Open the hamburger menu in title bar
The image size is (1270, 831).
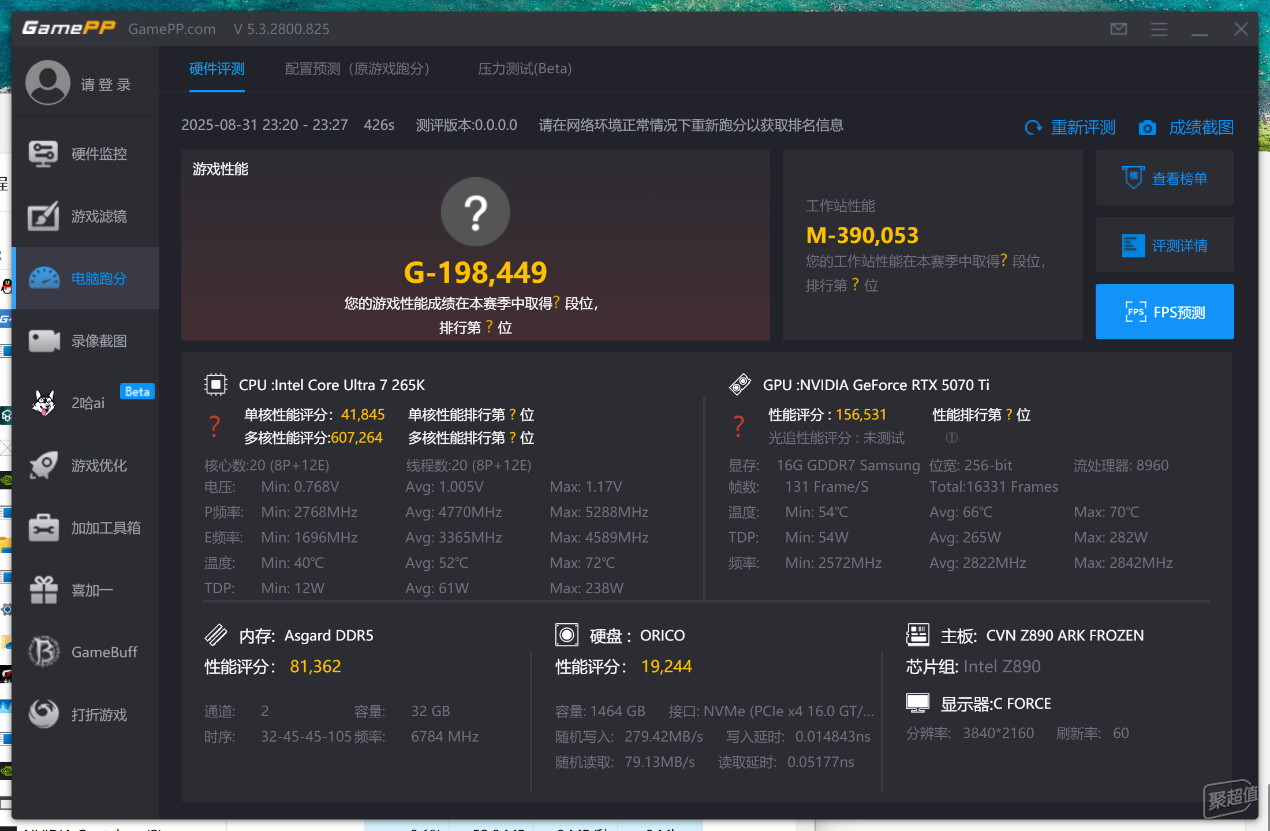(1159, 29)
